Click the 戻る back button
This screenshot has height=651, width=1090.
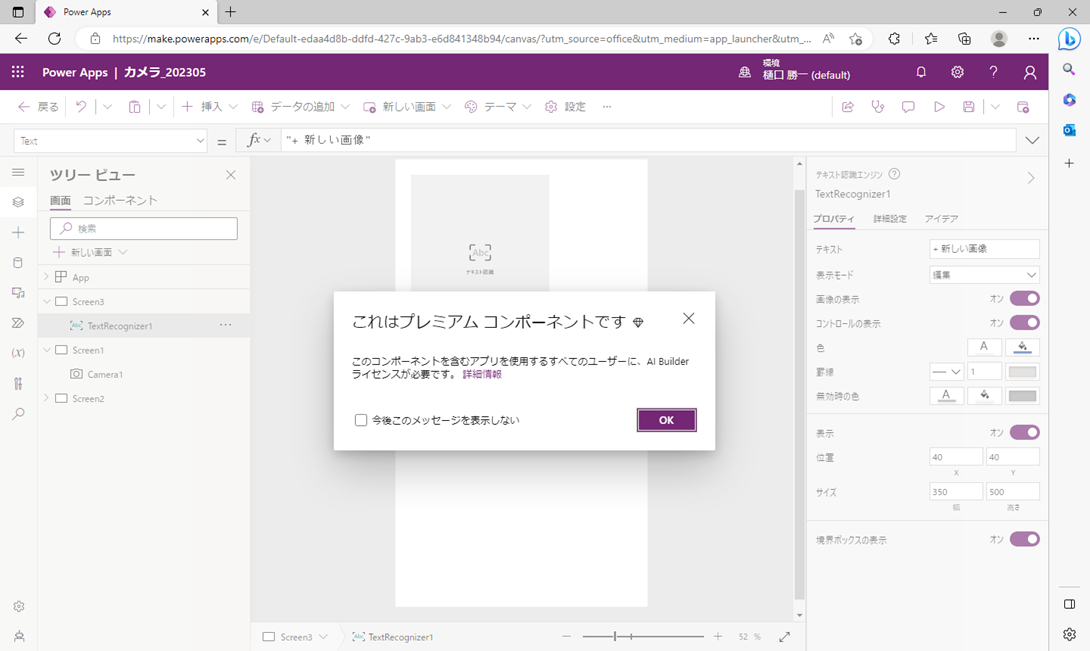[x=38, y=106]
